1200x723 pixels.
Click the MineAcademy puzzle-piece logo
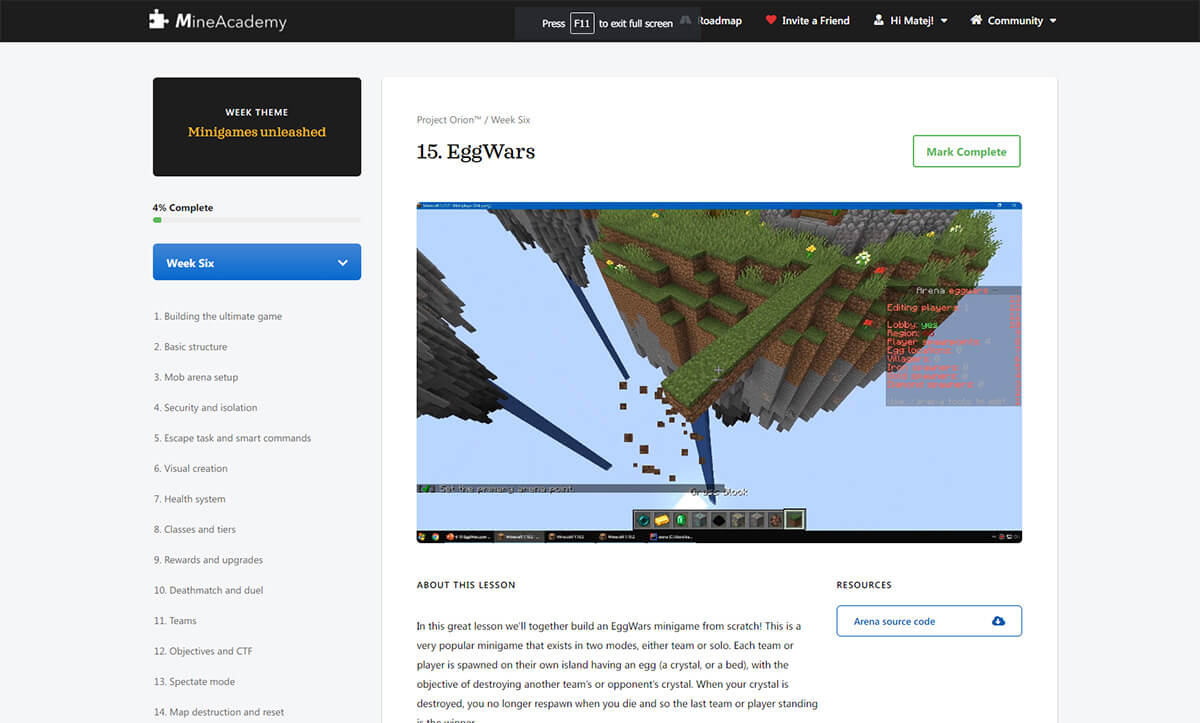[159, 20]
